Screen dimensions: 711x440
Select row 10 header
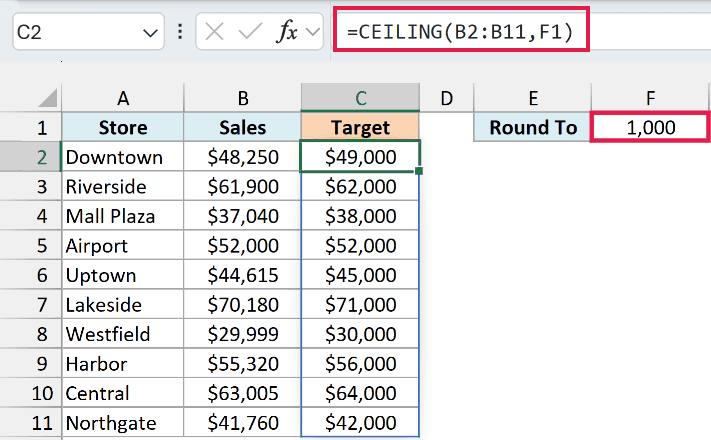tap(30, 392)
